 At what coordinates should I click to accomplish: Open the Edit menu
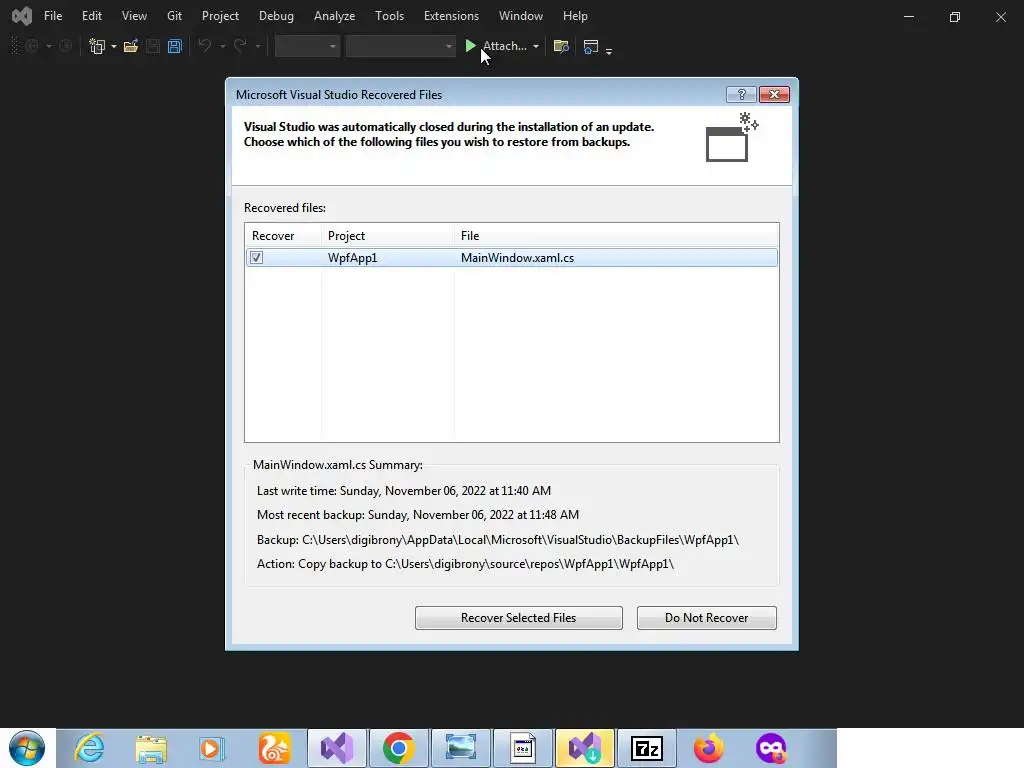(91, 16)
